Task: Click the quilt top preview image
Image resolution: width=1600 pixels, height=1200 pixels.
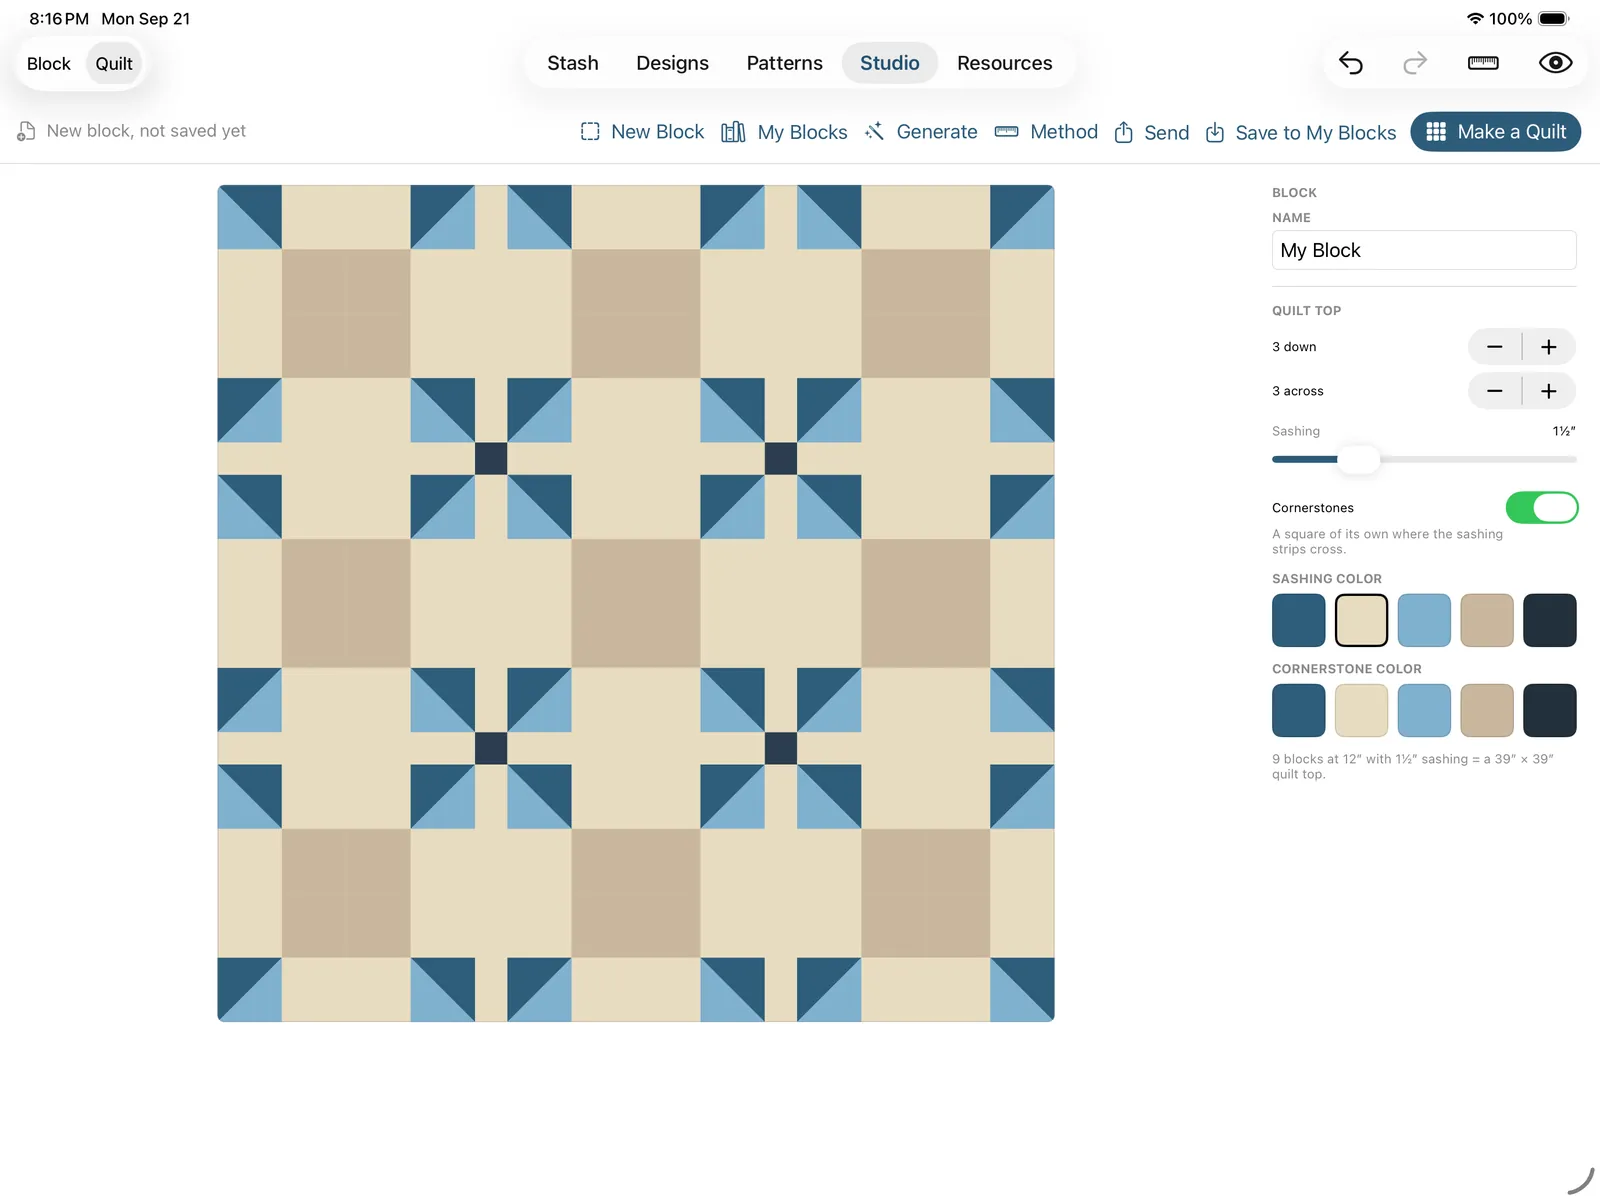Action: [x=636, y=603]
